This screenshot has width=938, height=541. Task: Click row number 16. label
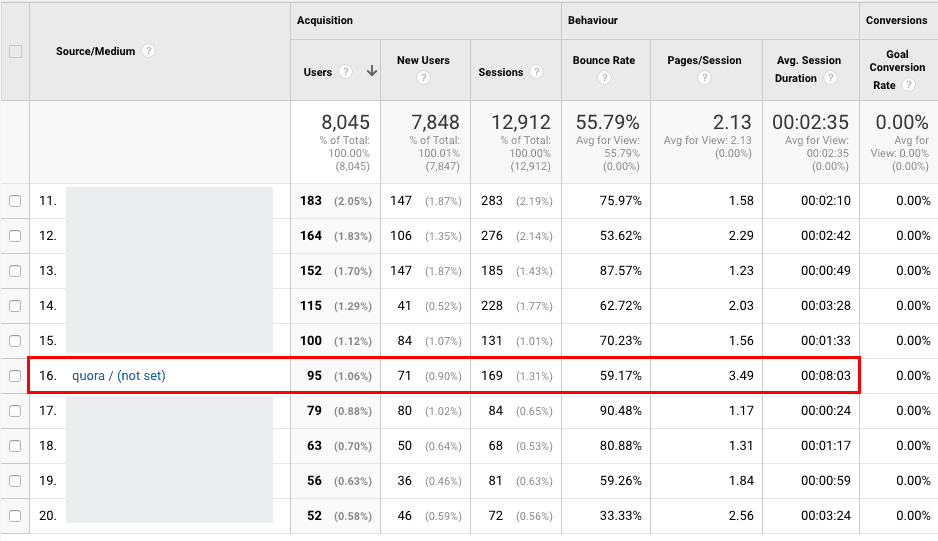[48, 376]
